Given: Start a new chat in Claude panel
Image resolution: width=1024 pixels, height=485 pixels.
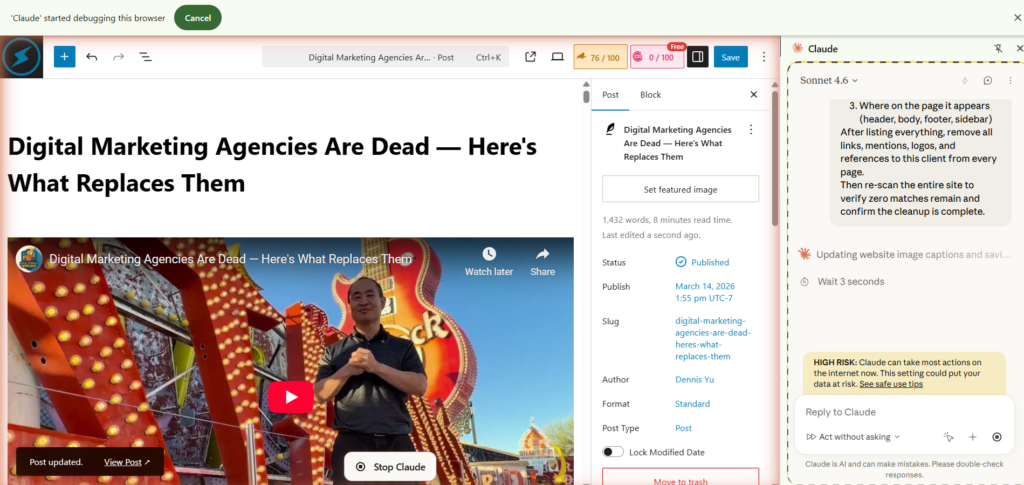Looking at the screenshot, I should tap(987, 80).
